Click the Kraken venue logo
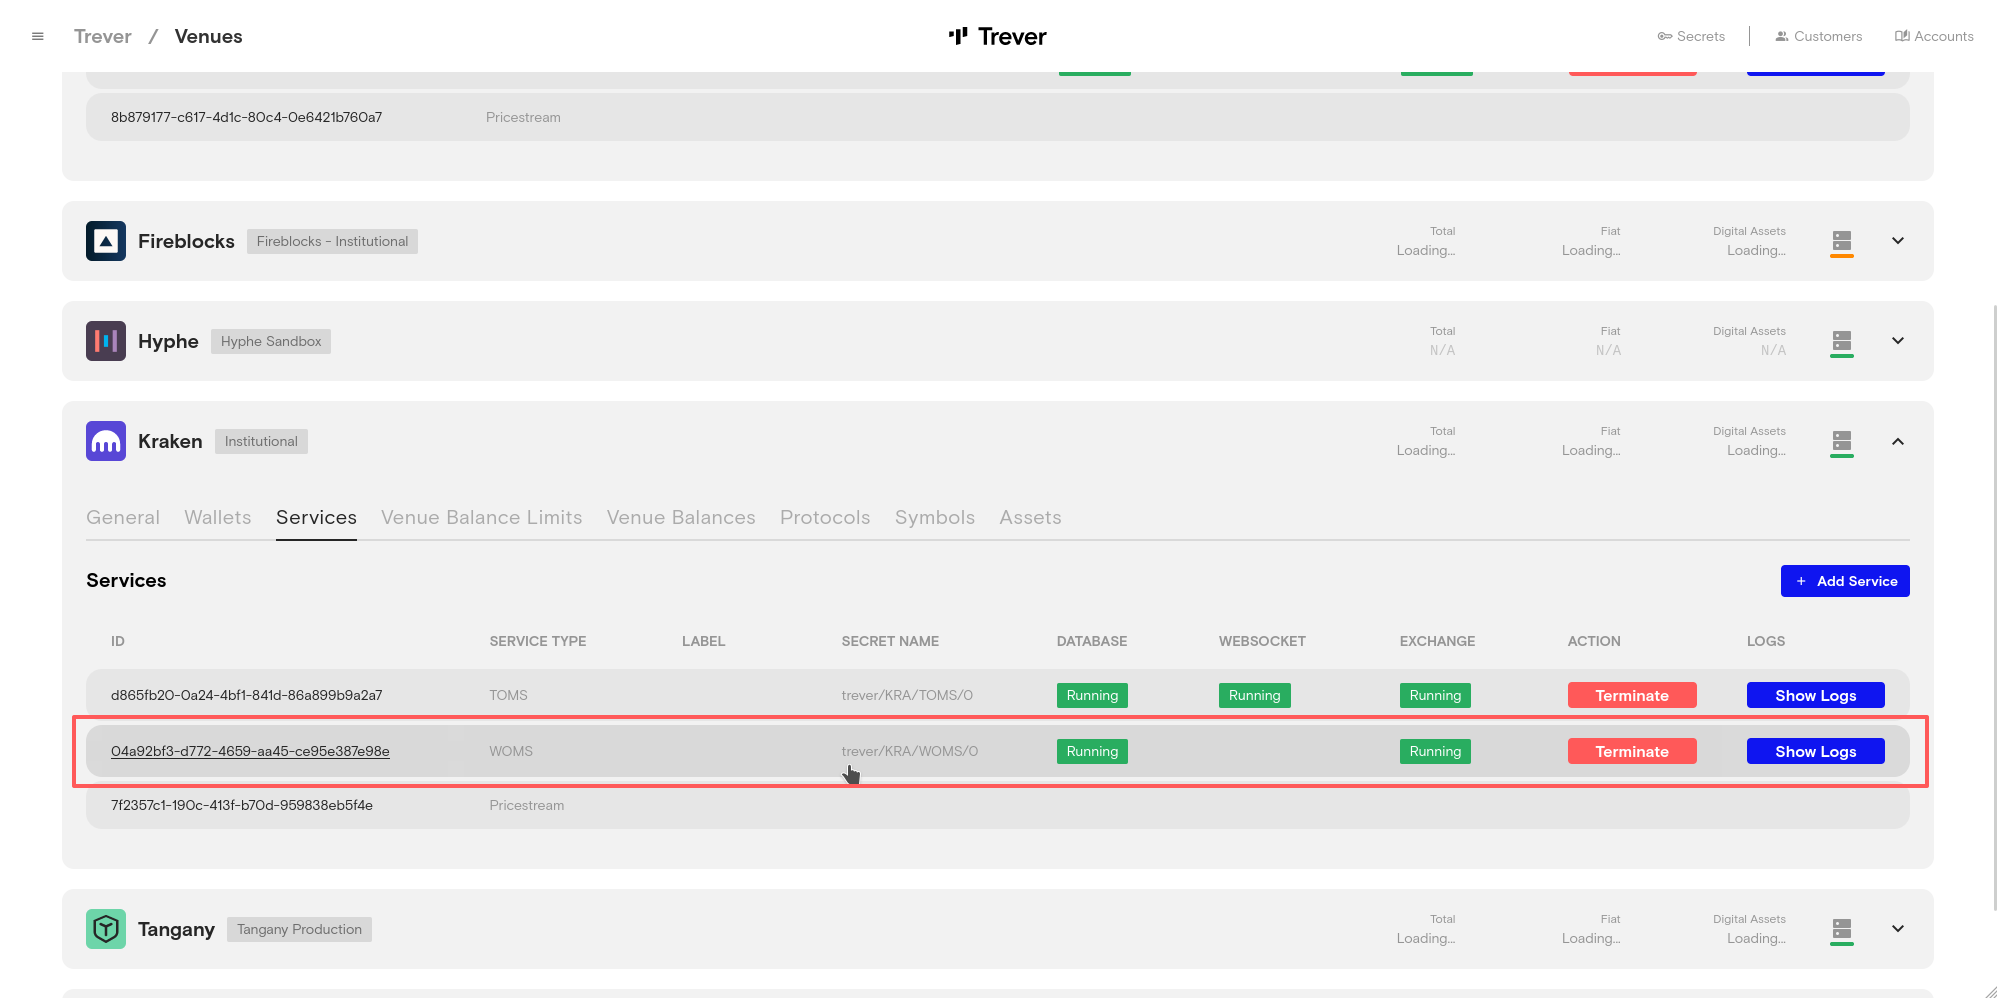The width and height of the screenshot is (1997, 998). (x=106, y=441)
